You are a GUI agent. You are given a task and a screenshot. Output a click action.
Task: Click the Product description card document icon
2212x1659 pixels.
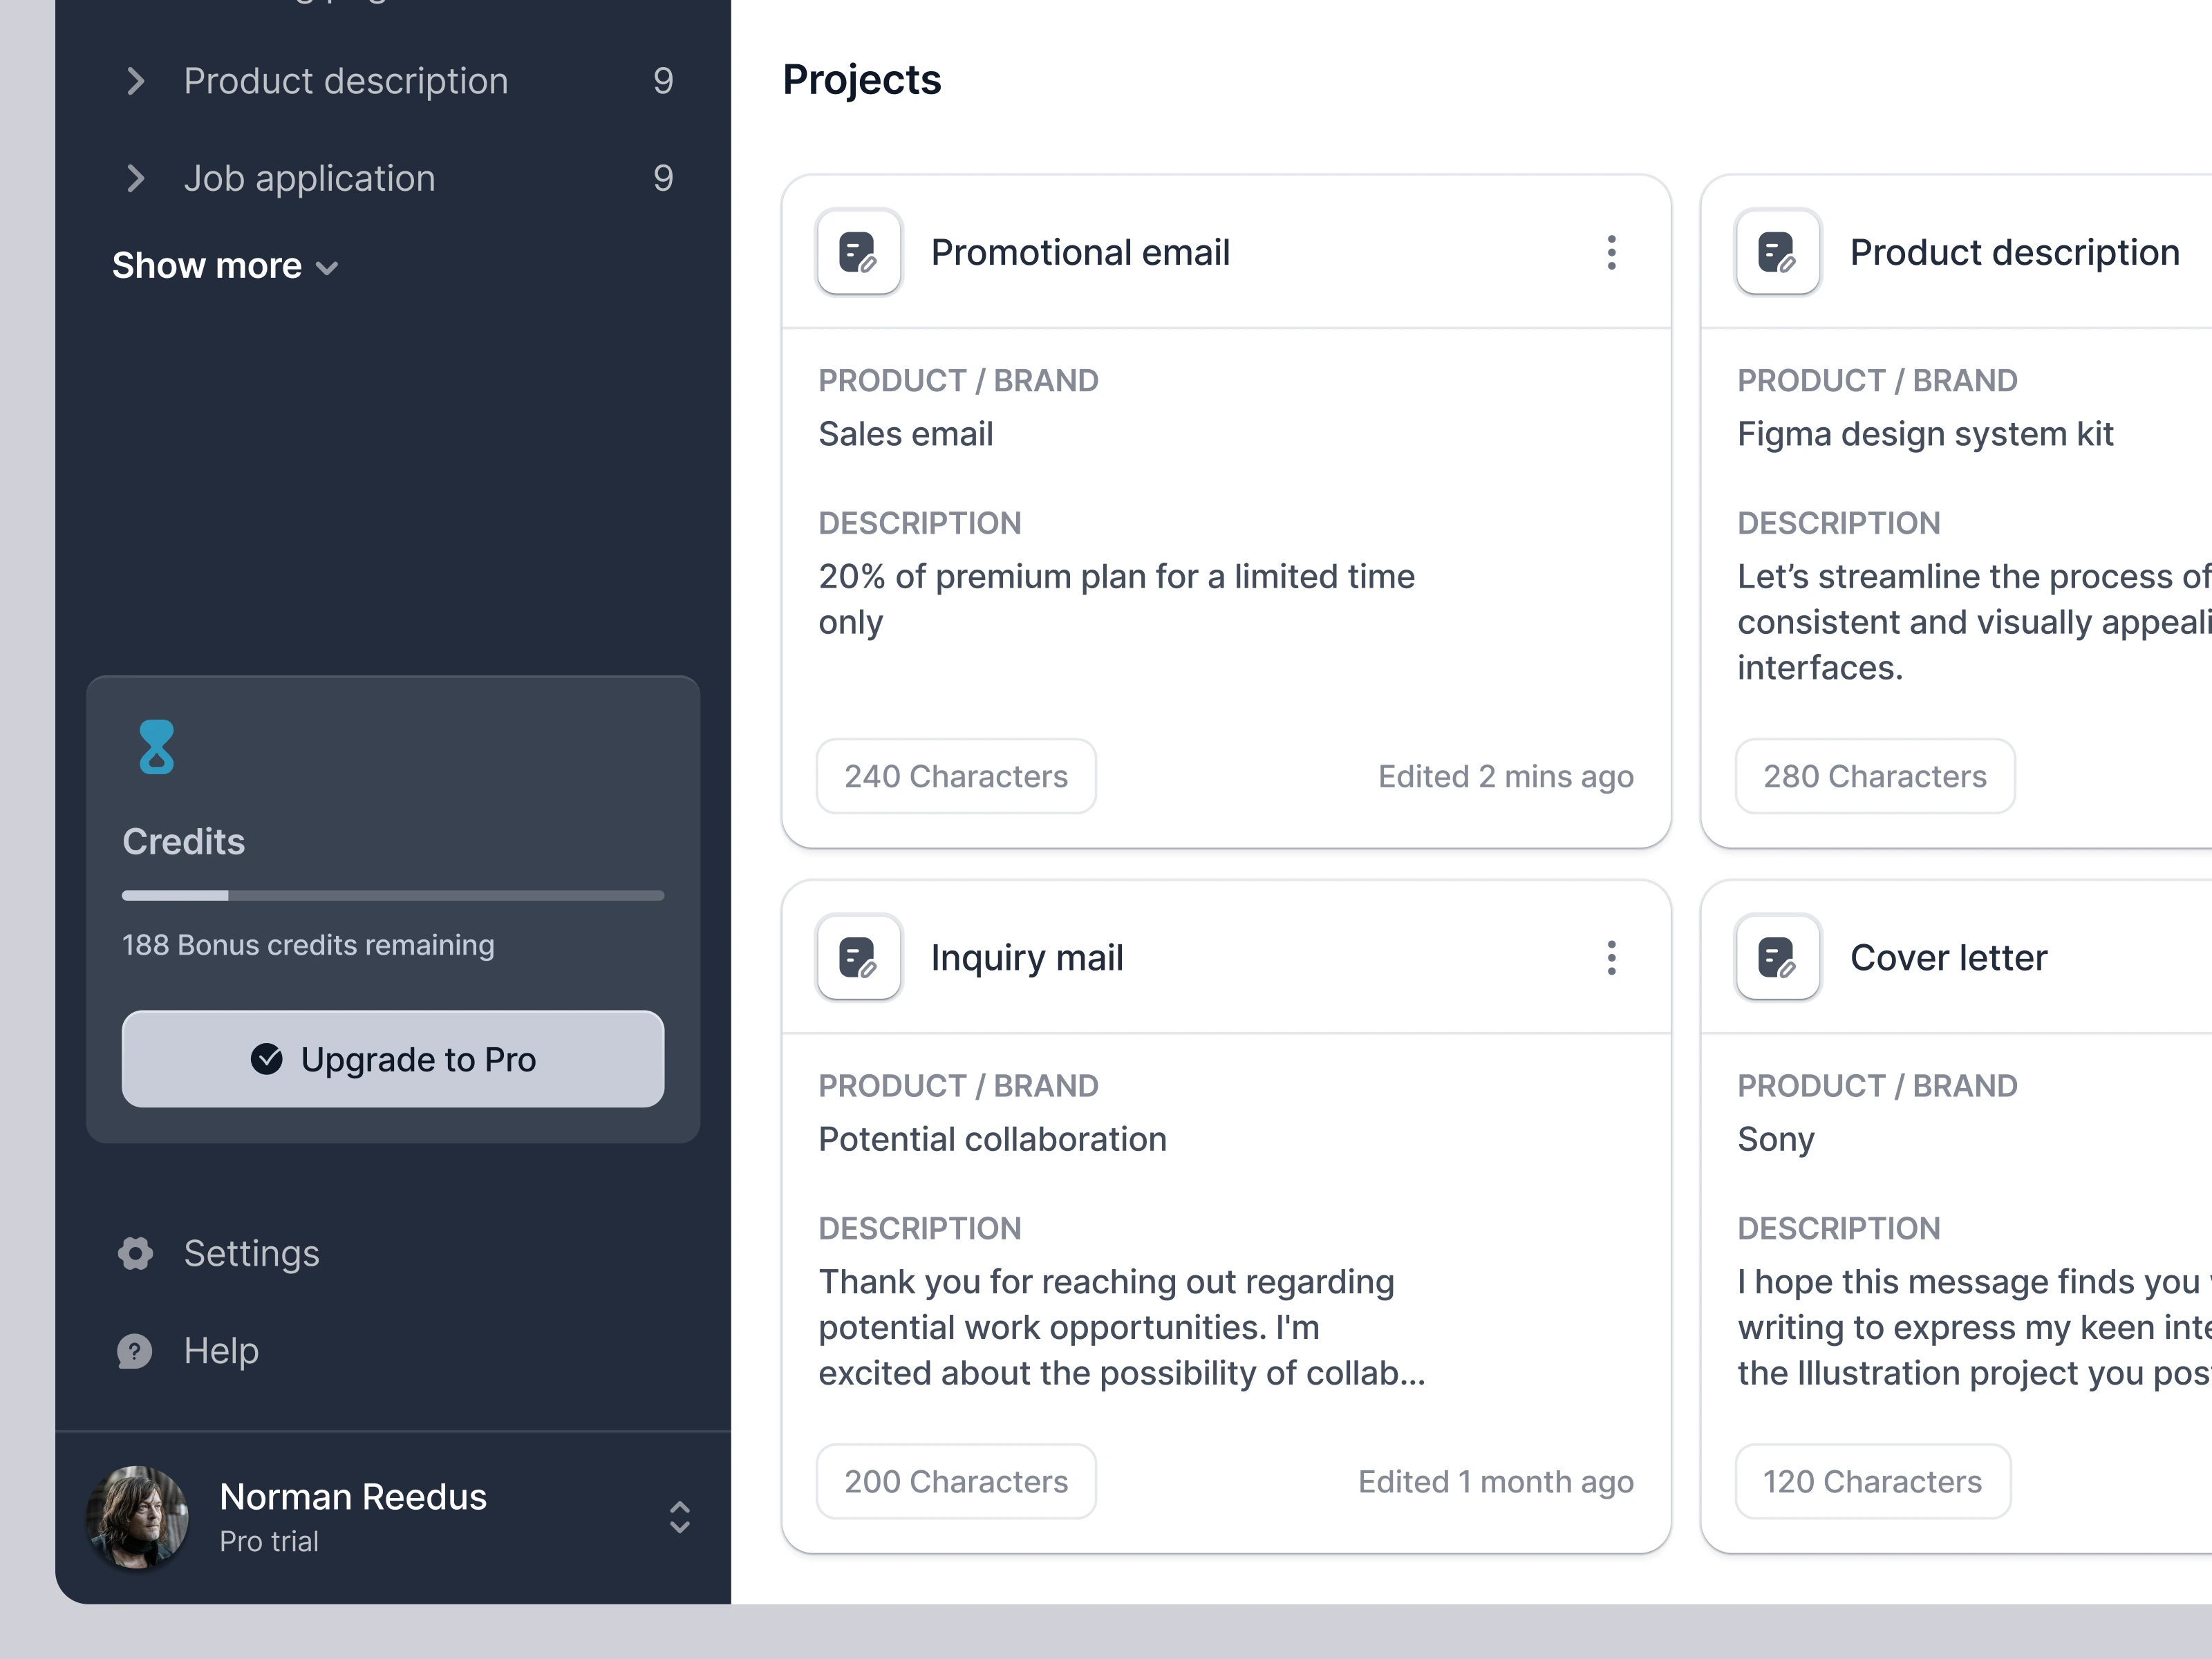click(1777, 252)
